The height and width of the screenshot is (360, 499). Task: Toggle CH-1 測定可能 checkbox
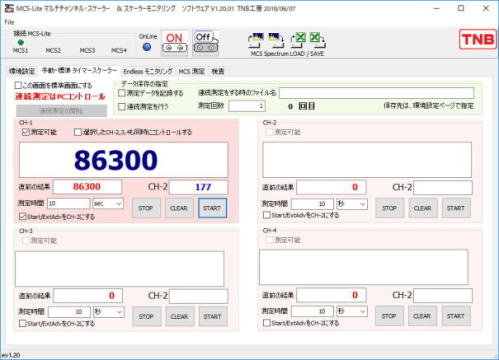[x=26, y=132]
